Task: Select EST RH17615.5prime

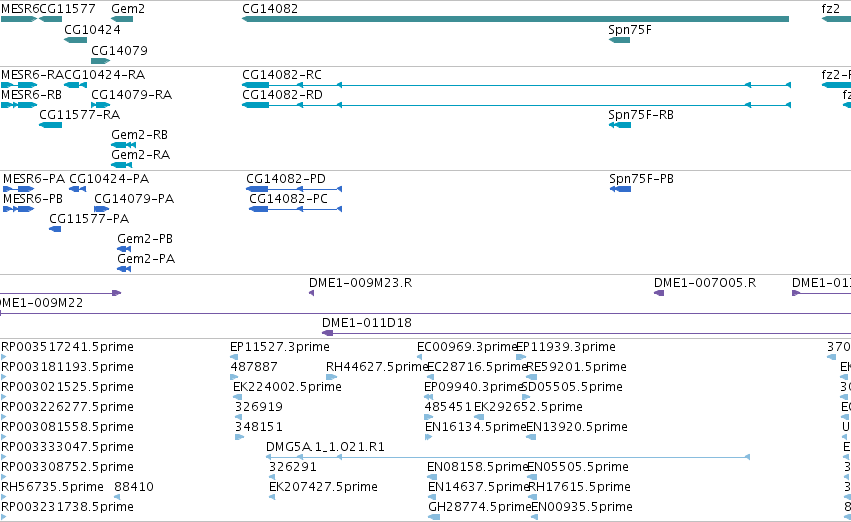Action: [x=580, y=487]
